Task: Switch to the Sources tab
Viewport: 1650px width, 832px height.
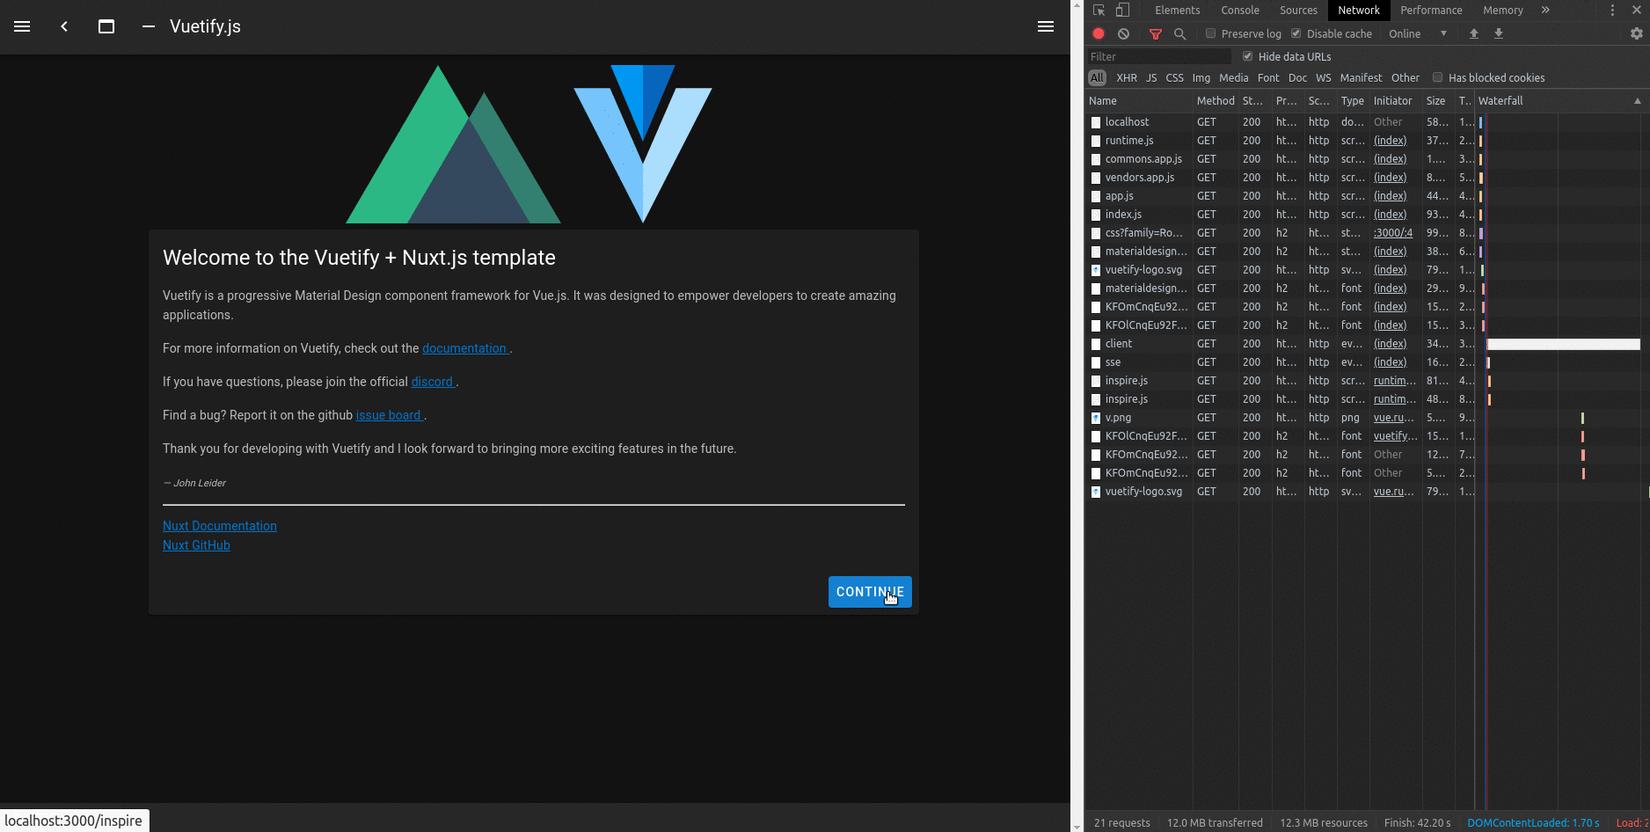Action: coord(1299,10)
